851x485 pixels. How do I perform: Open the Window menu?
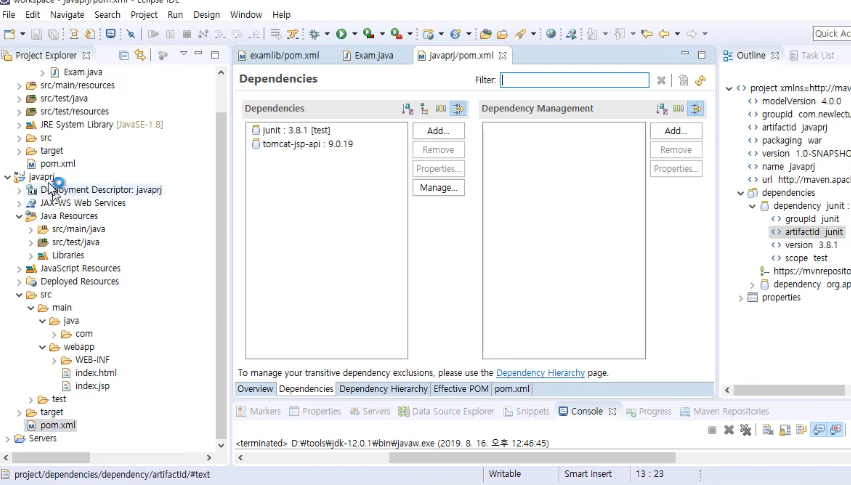(x=246, y=15)
